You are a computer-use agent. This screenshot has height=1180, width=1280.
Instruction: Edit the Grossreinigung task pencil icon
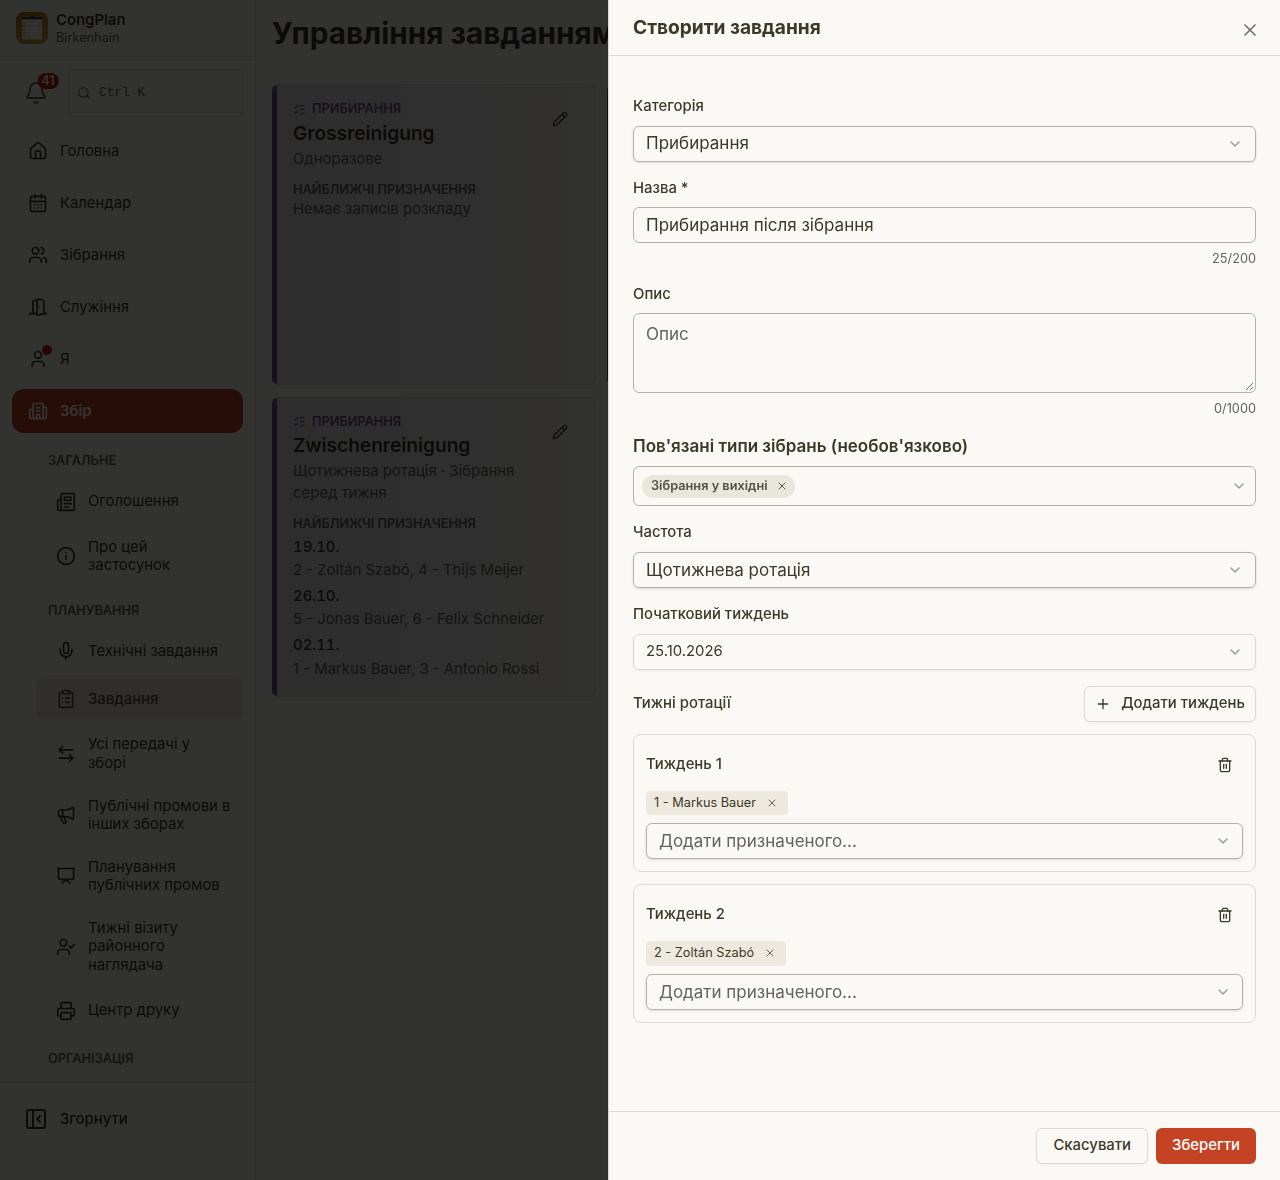[560, 119]
